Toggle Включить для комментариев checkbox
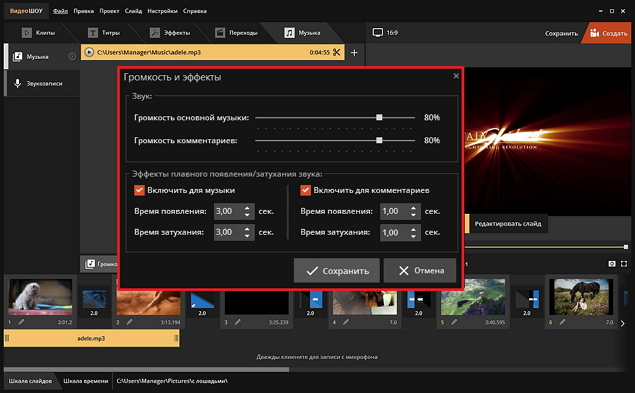Viewport: 635px width, 393px height. pyautogui.click(x=305, y=190)
